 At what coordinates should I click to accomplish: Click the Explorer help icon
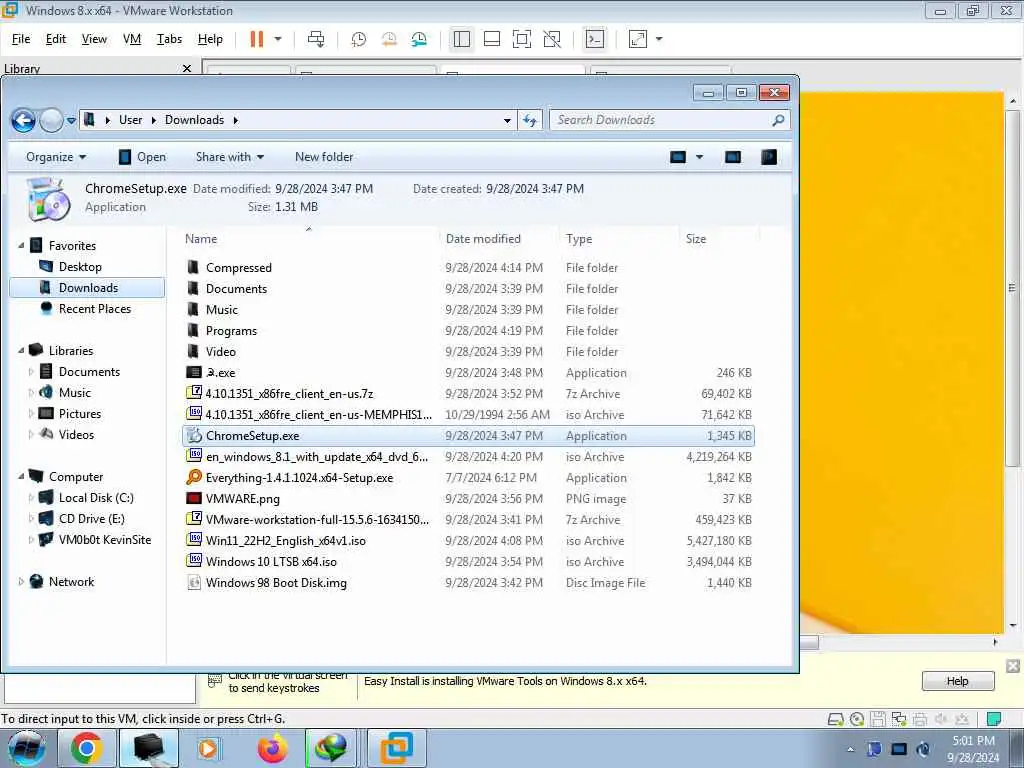[769, 157]
